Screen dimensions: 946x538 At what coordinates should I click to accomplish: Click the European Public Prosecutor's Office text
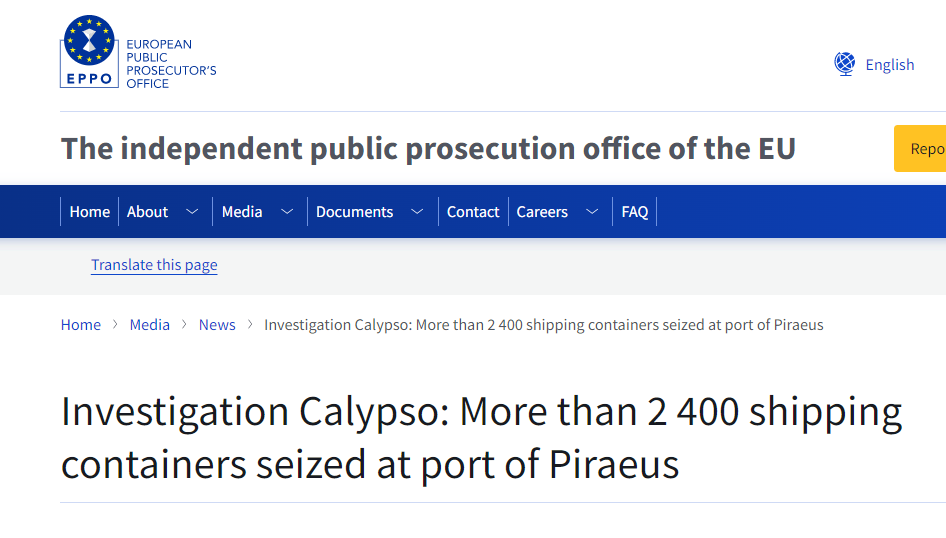pos(171,64)
